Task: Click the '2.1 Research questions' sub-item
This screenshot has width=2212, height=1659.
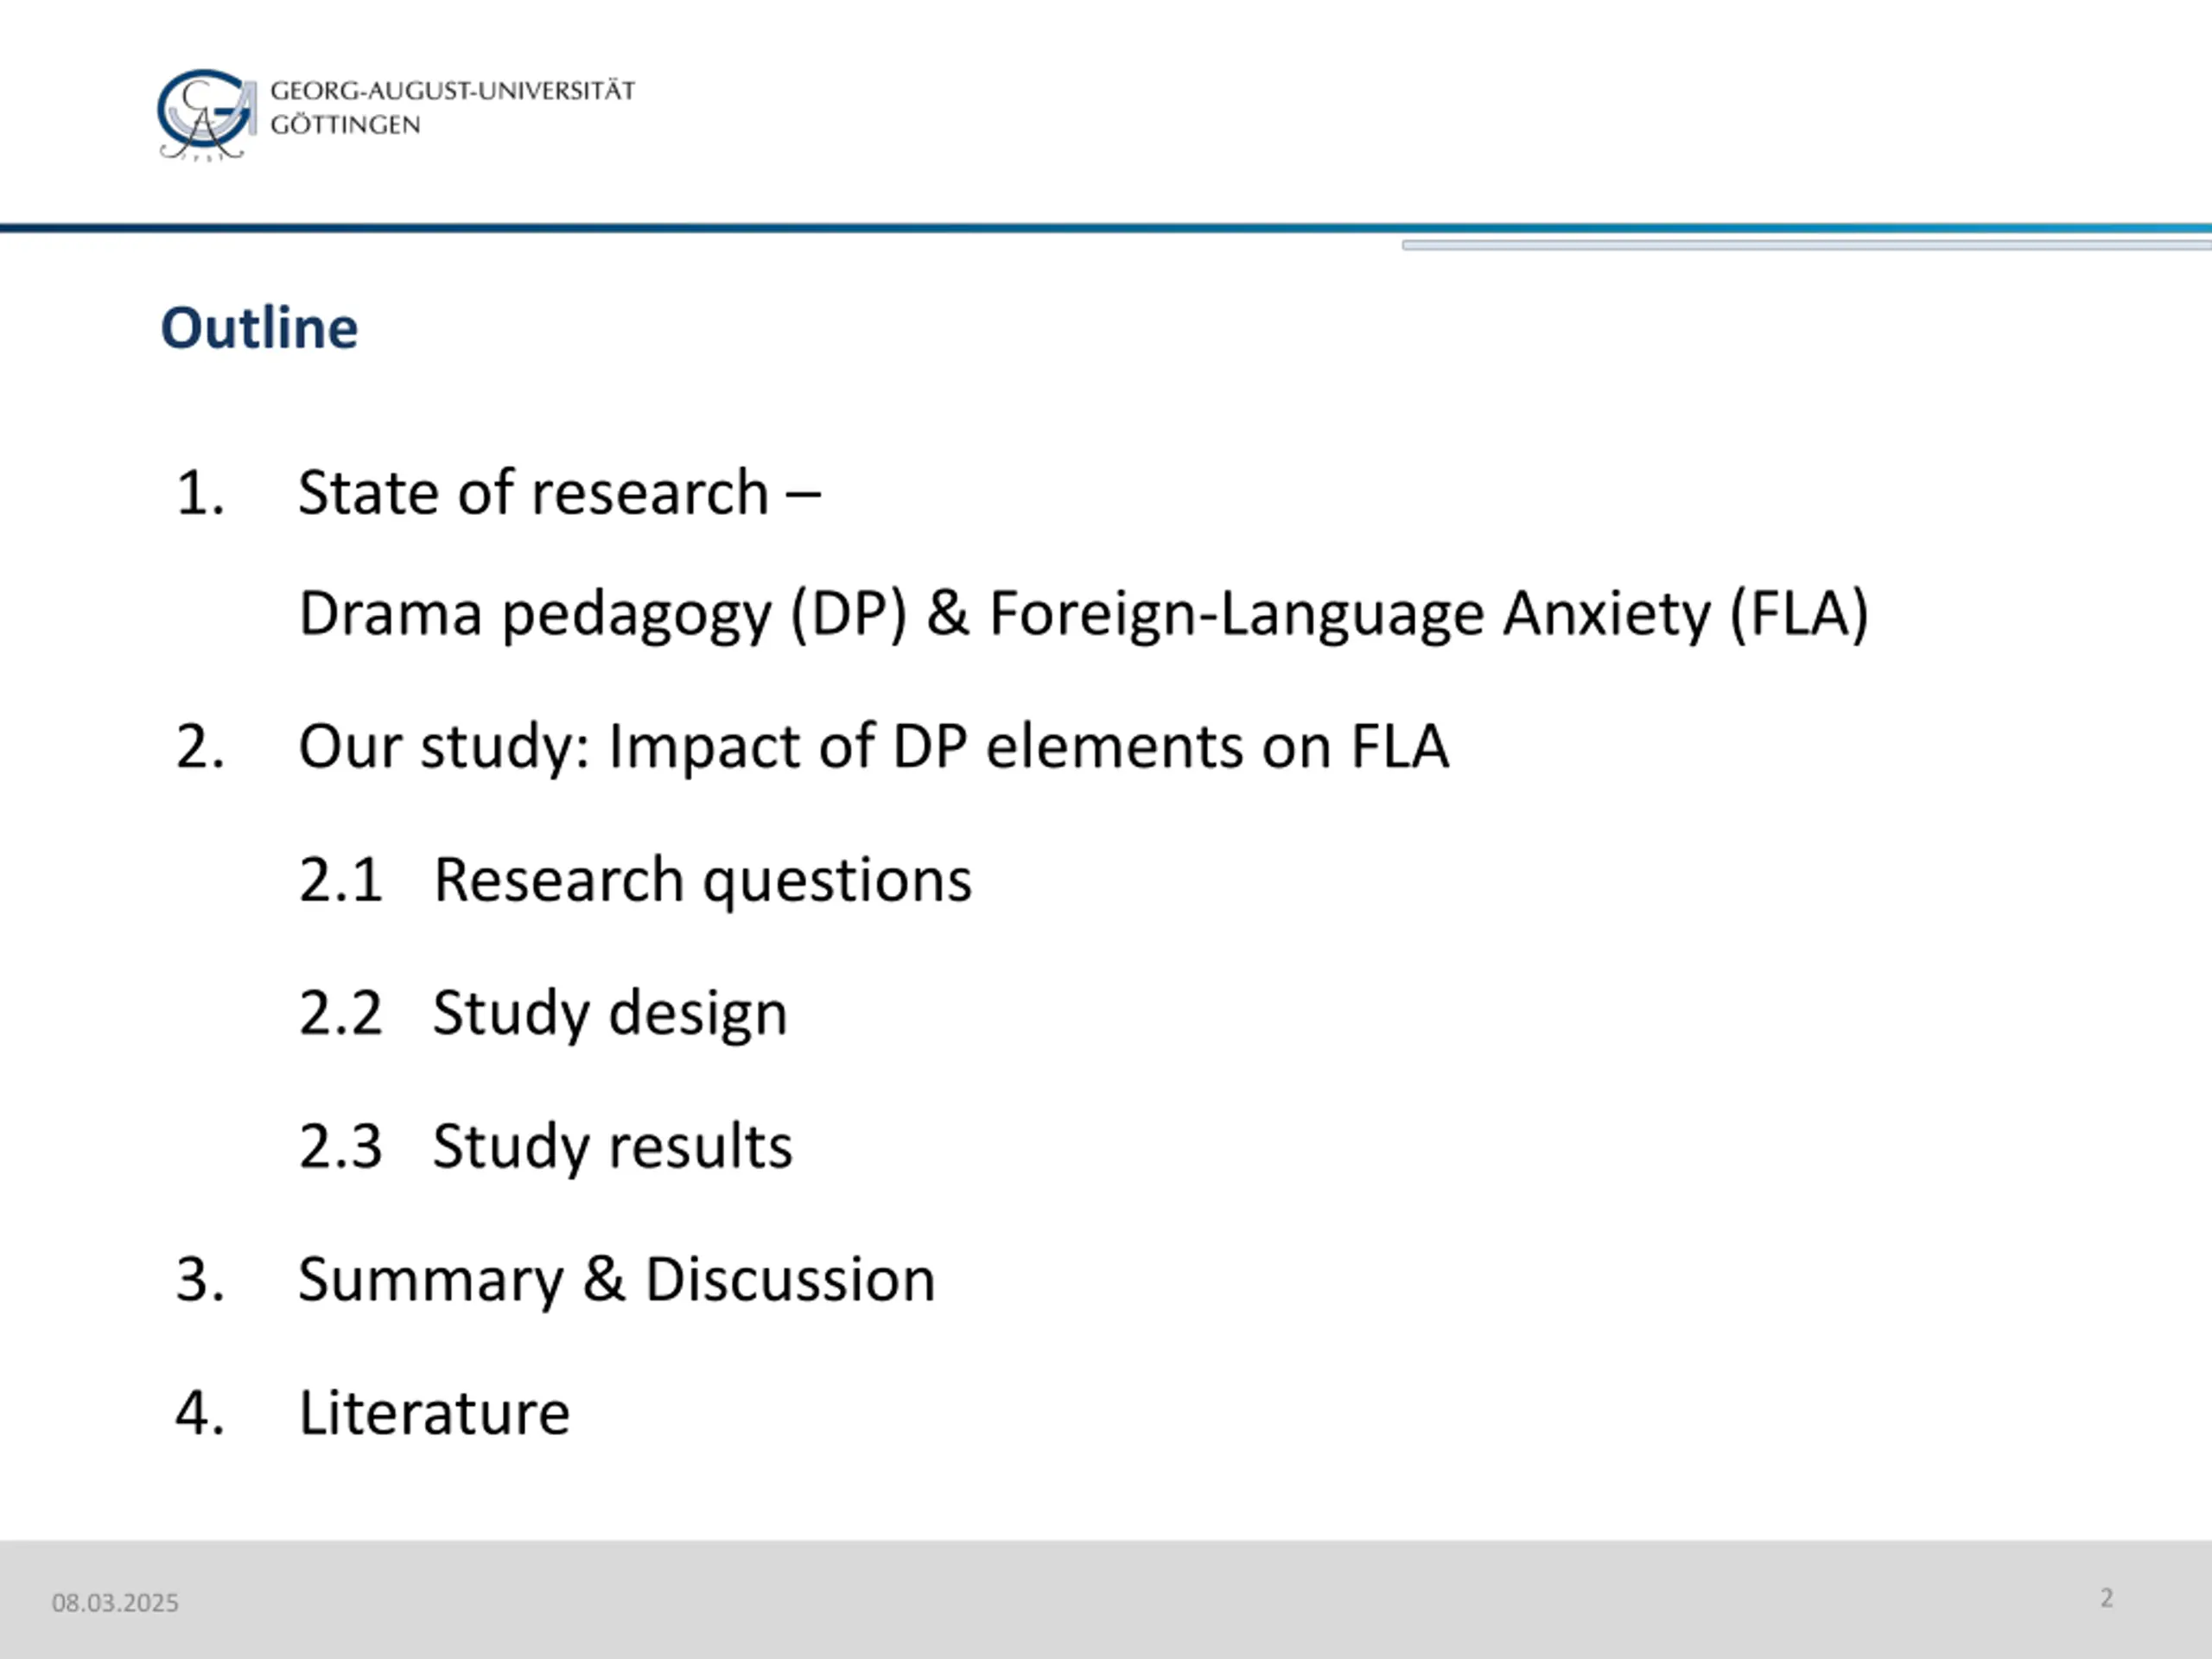Action: pos(635,881)
